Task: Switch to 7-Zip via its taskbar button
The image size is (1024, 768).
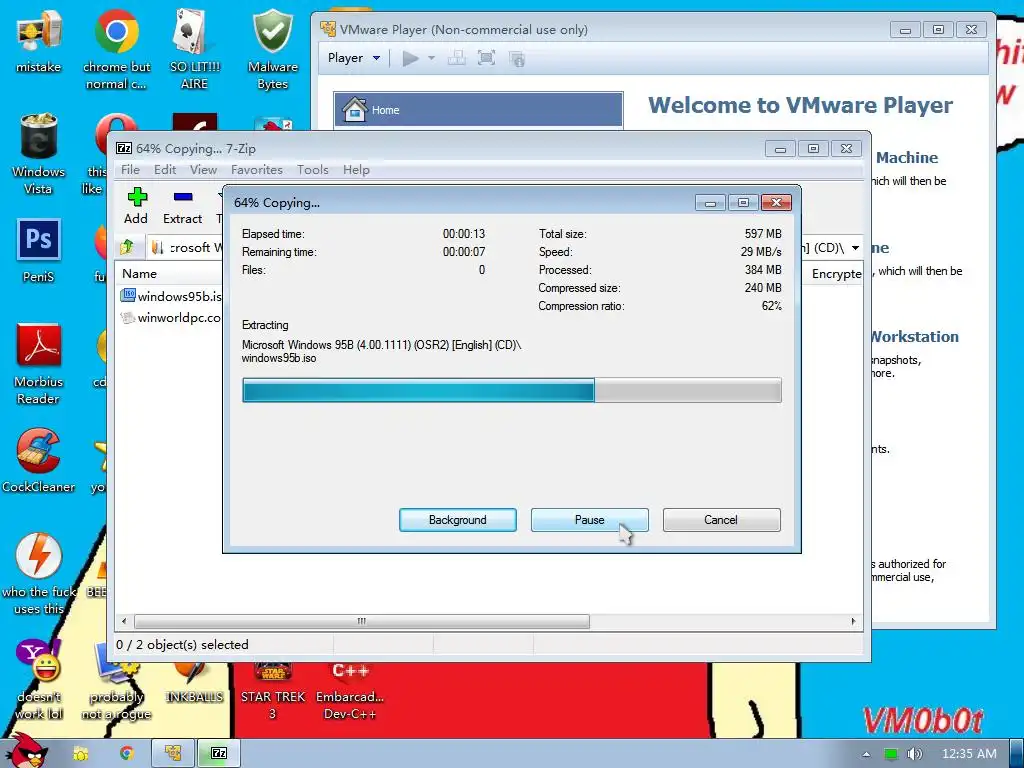Action: (219, 753)
